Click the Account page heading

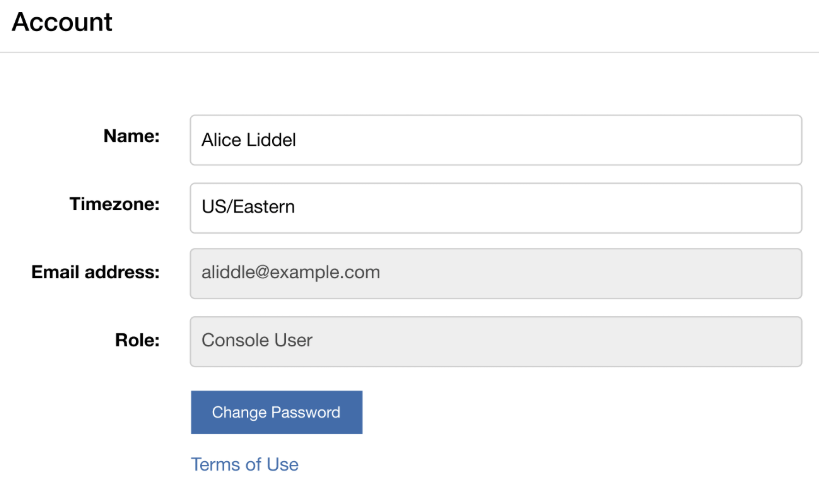[x=62, y=22]
